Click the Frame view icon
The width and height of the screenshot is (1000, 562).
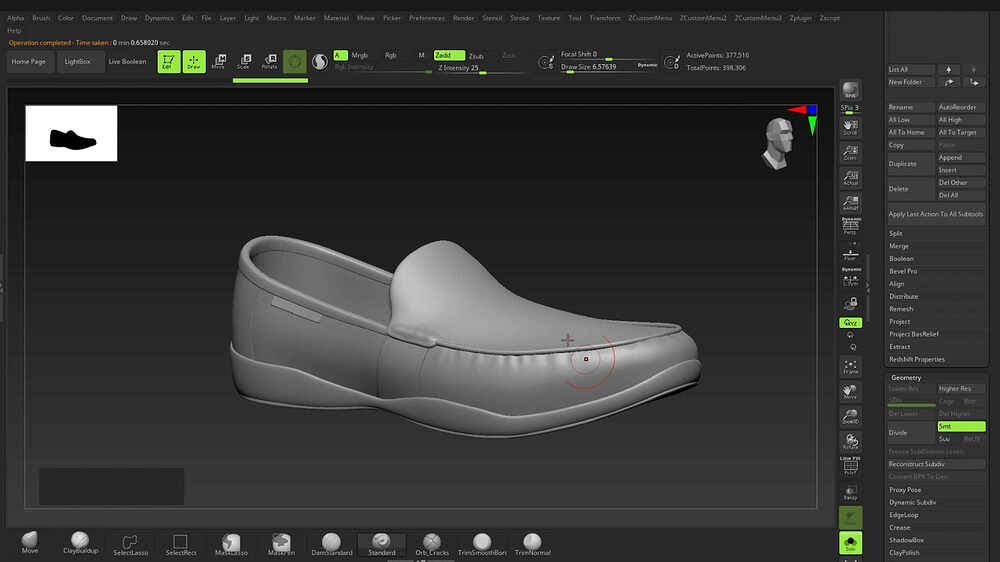click(850, 367)
